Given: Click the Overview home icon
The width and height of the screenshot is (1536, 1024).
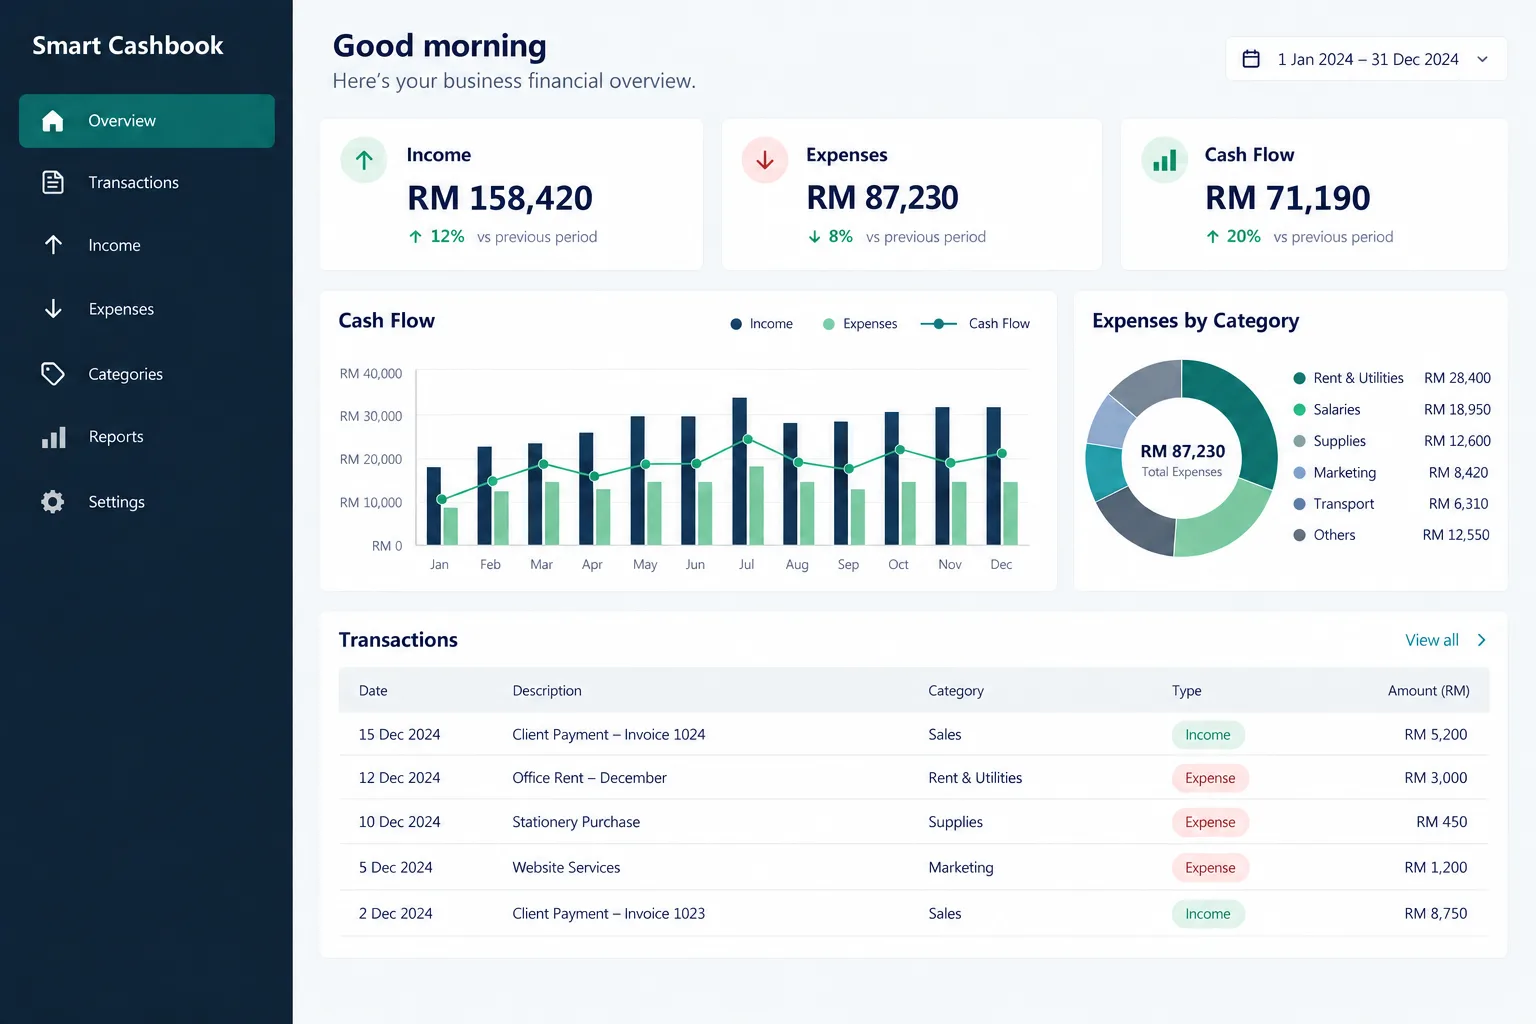Looking at the screenshot, I should point(53,121).
